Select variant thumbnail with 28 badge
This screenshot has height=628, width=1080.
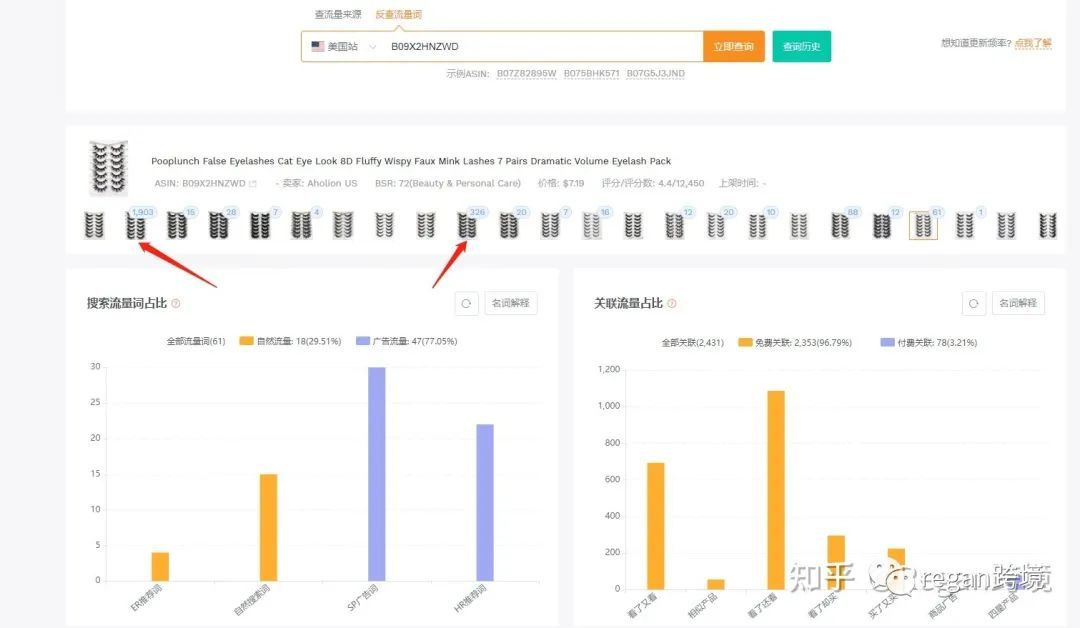(218, 225)
